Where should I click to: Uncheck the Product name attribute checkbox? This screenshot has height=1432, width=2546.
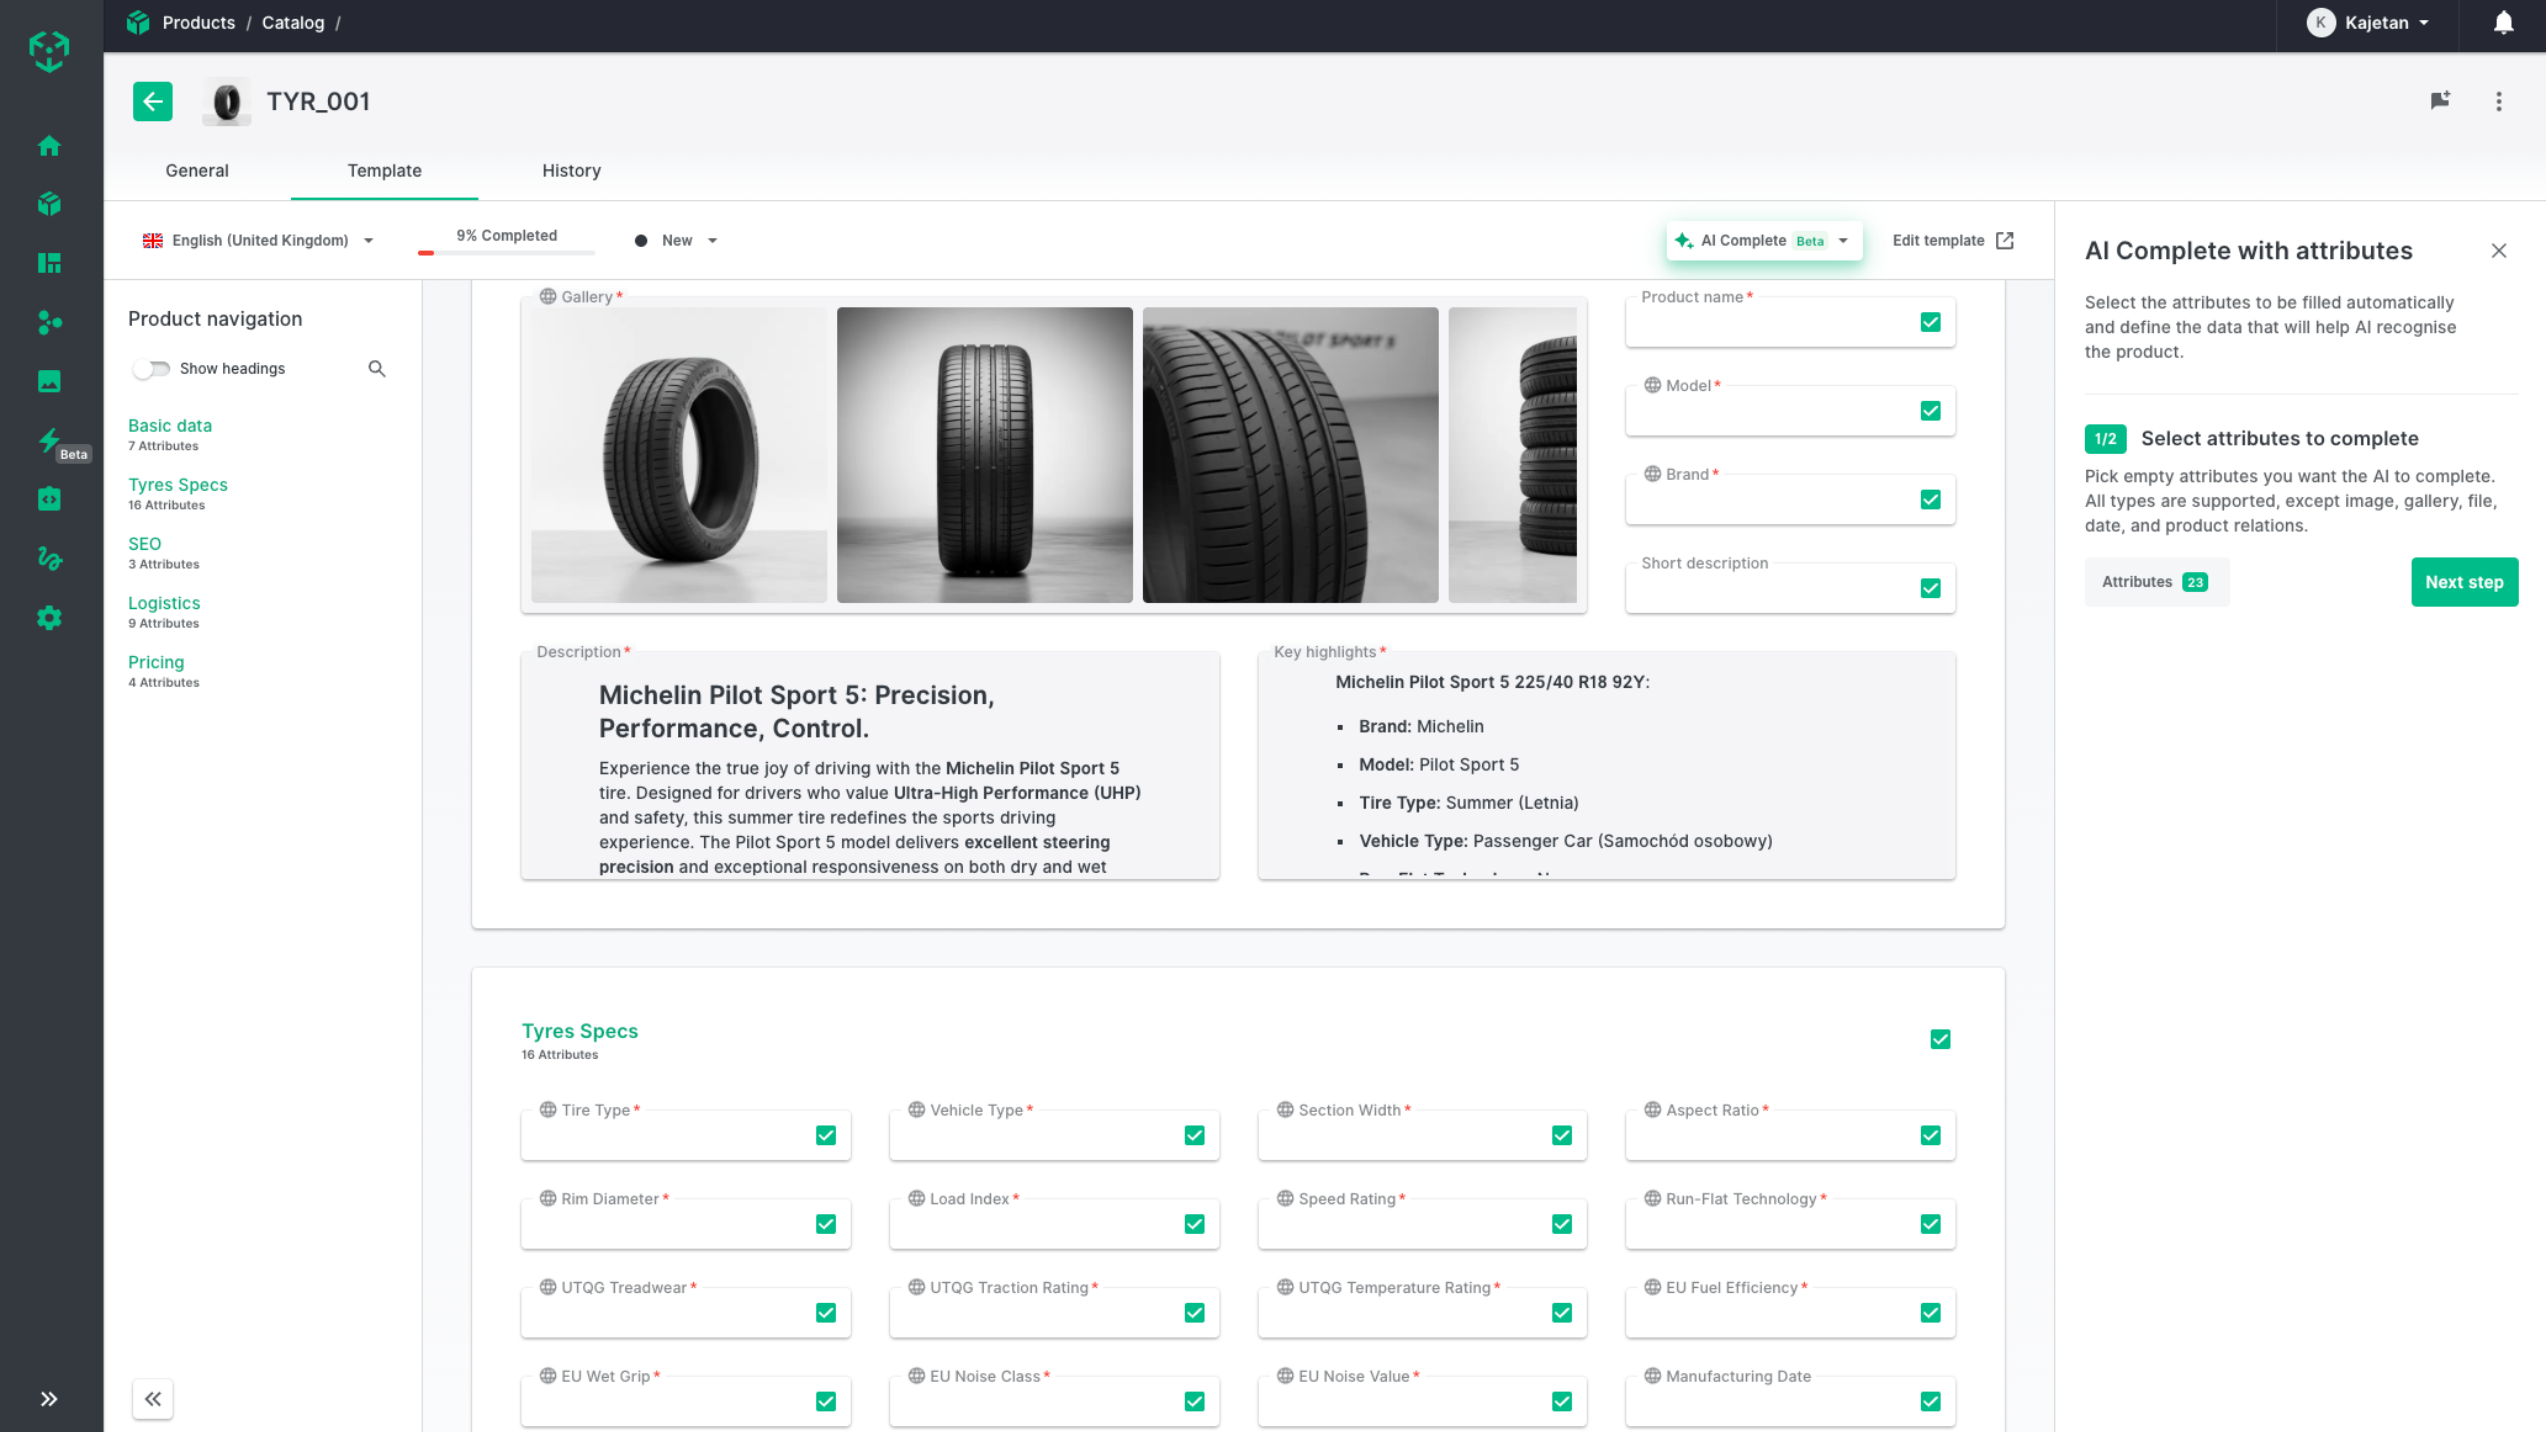1930,322
